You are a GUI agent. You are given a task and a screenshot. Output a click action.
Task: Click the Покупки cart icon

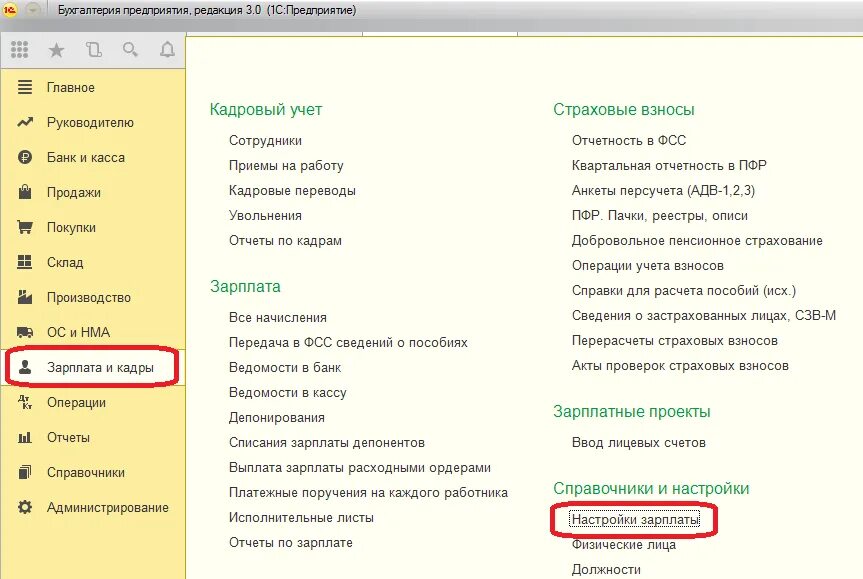[x=25, y=227]
